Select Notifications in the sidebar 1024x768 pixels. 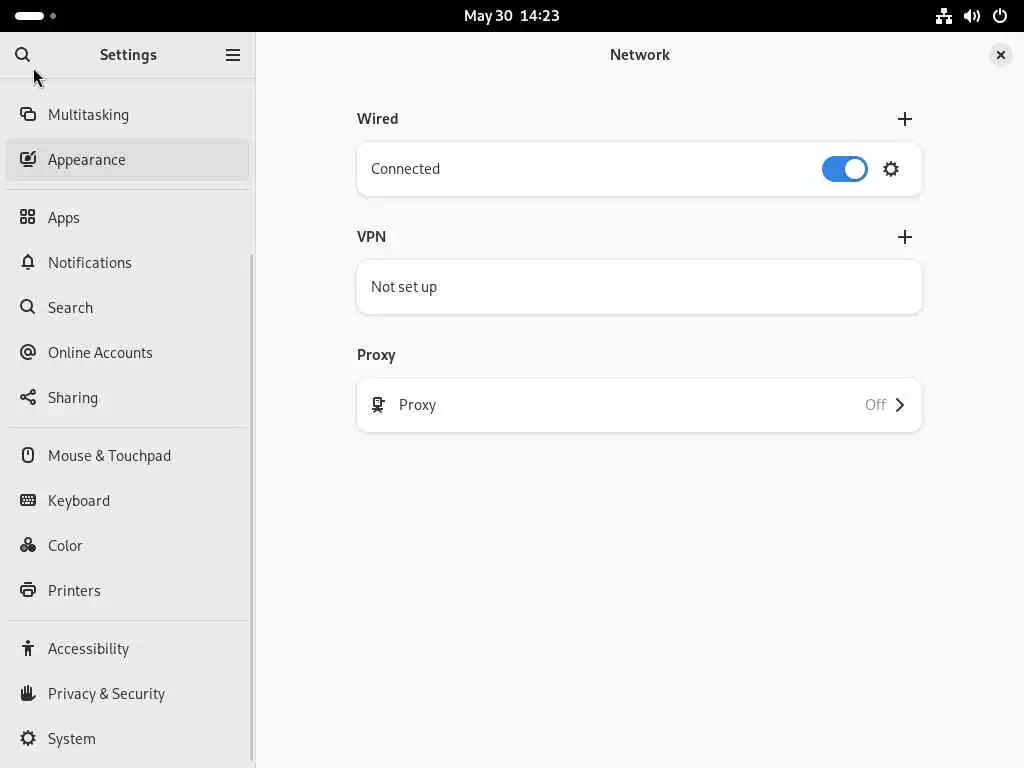click(x=128, y=262)
